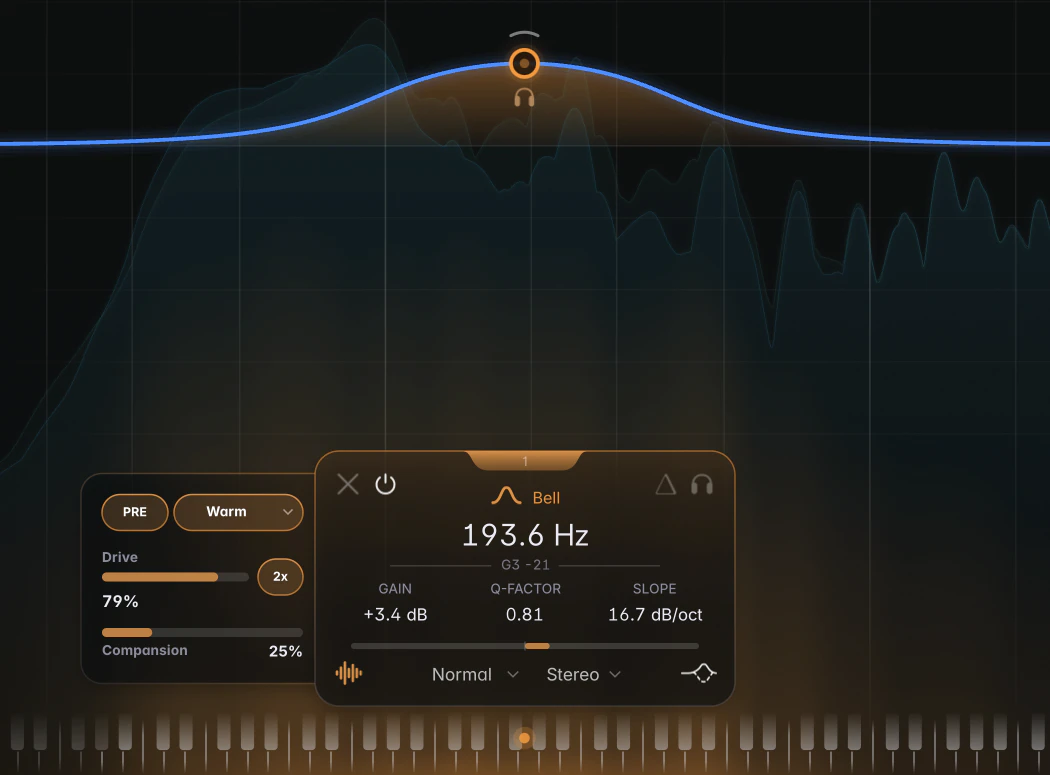
Task: Click the G3 -21 note label
Action: pos(526,565)
